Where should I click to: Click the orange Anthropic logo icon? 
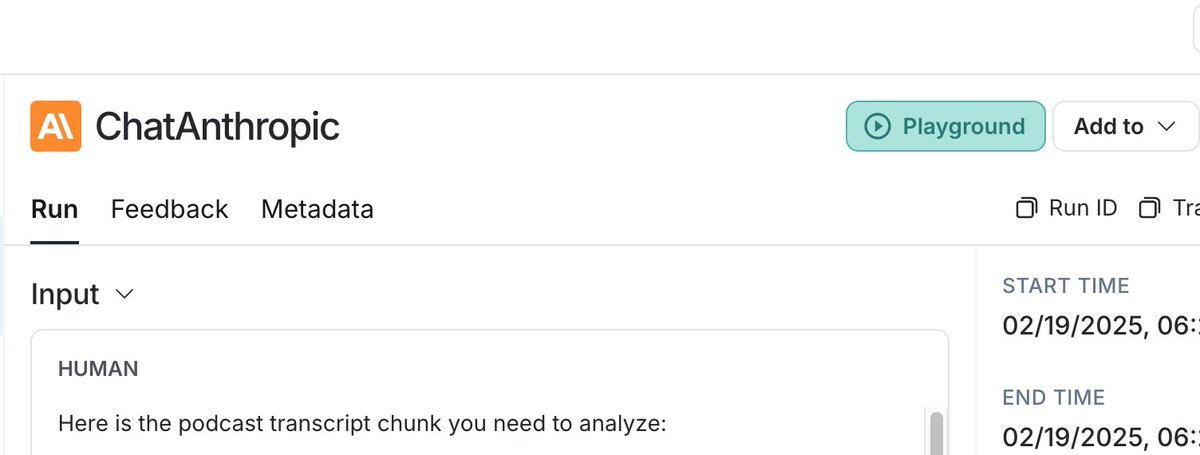(x=55, y=126)
